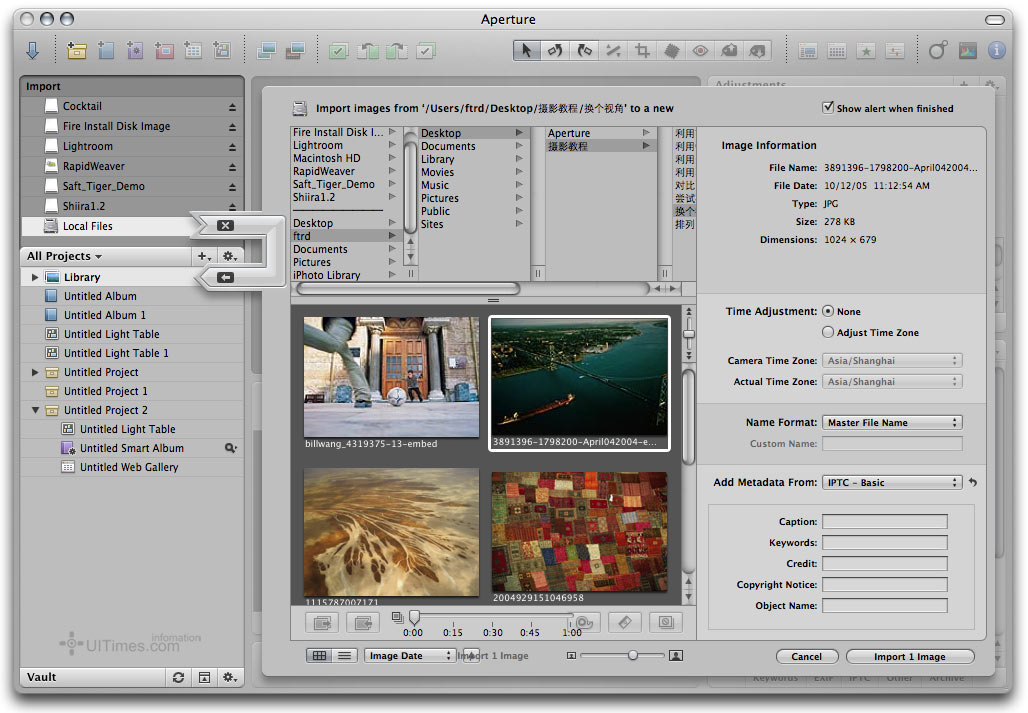Click the Cancel button

click(x=806, y=657)
